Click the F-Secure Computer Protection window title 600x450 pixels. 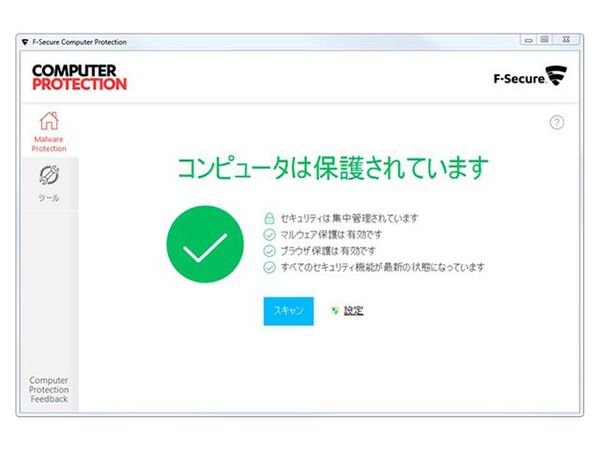coord(80,42)
